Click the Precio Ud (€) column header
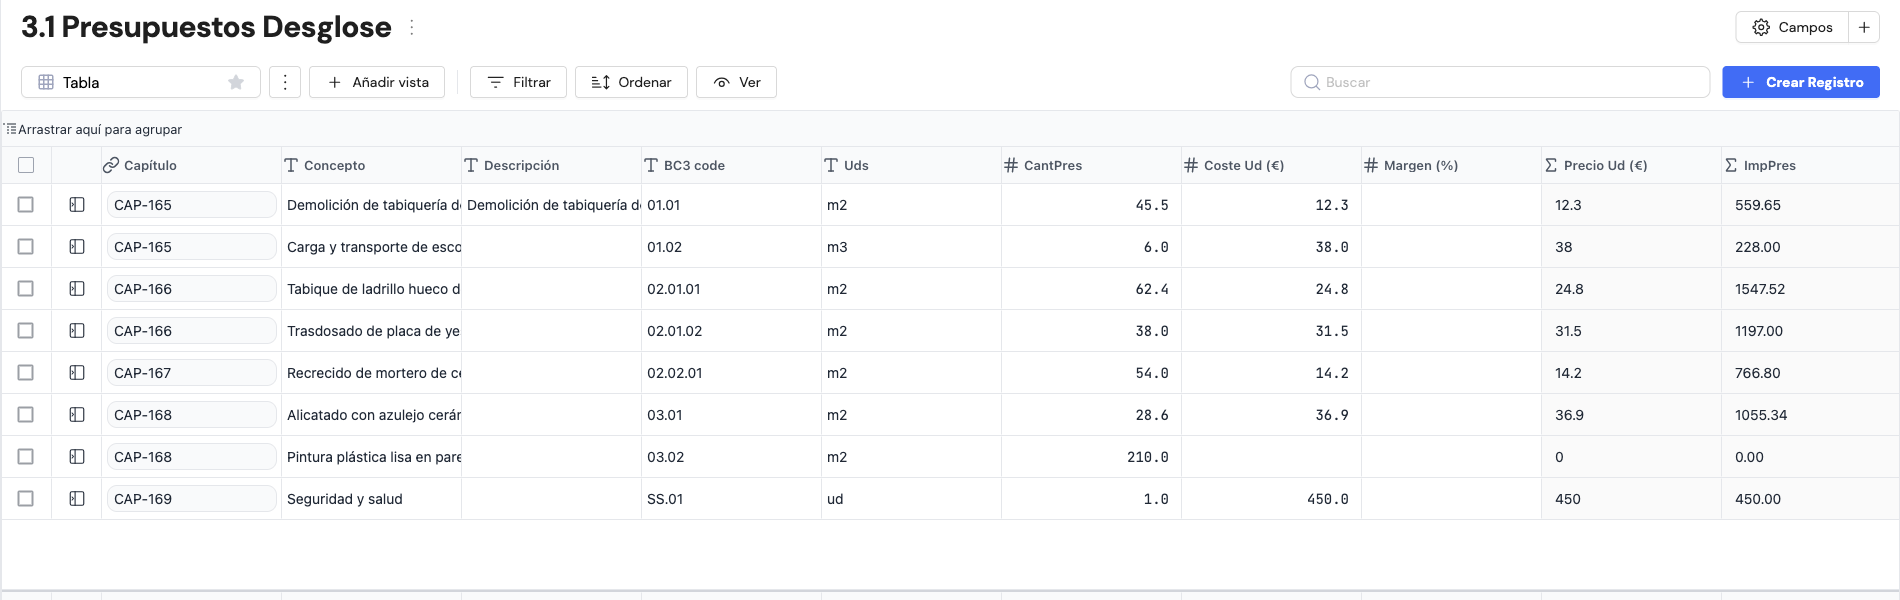The width and height of the screenshot is (1900, 600). click(1631, 165)
